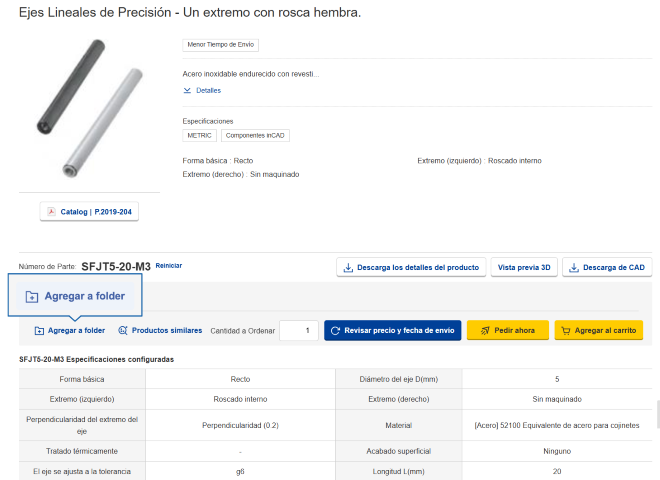Viewport: 660px width, 480px height.
Task: Click the add-to-folder icon in action row
Action: click(39, 330)
